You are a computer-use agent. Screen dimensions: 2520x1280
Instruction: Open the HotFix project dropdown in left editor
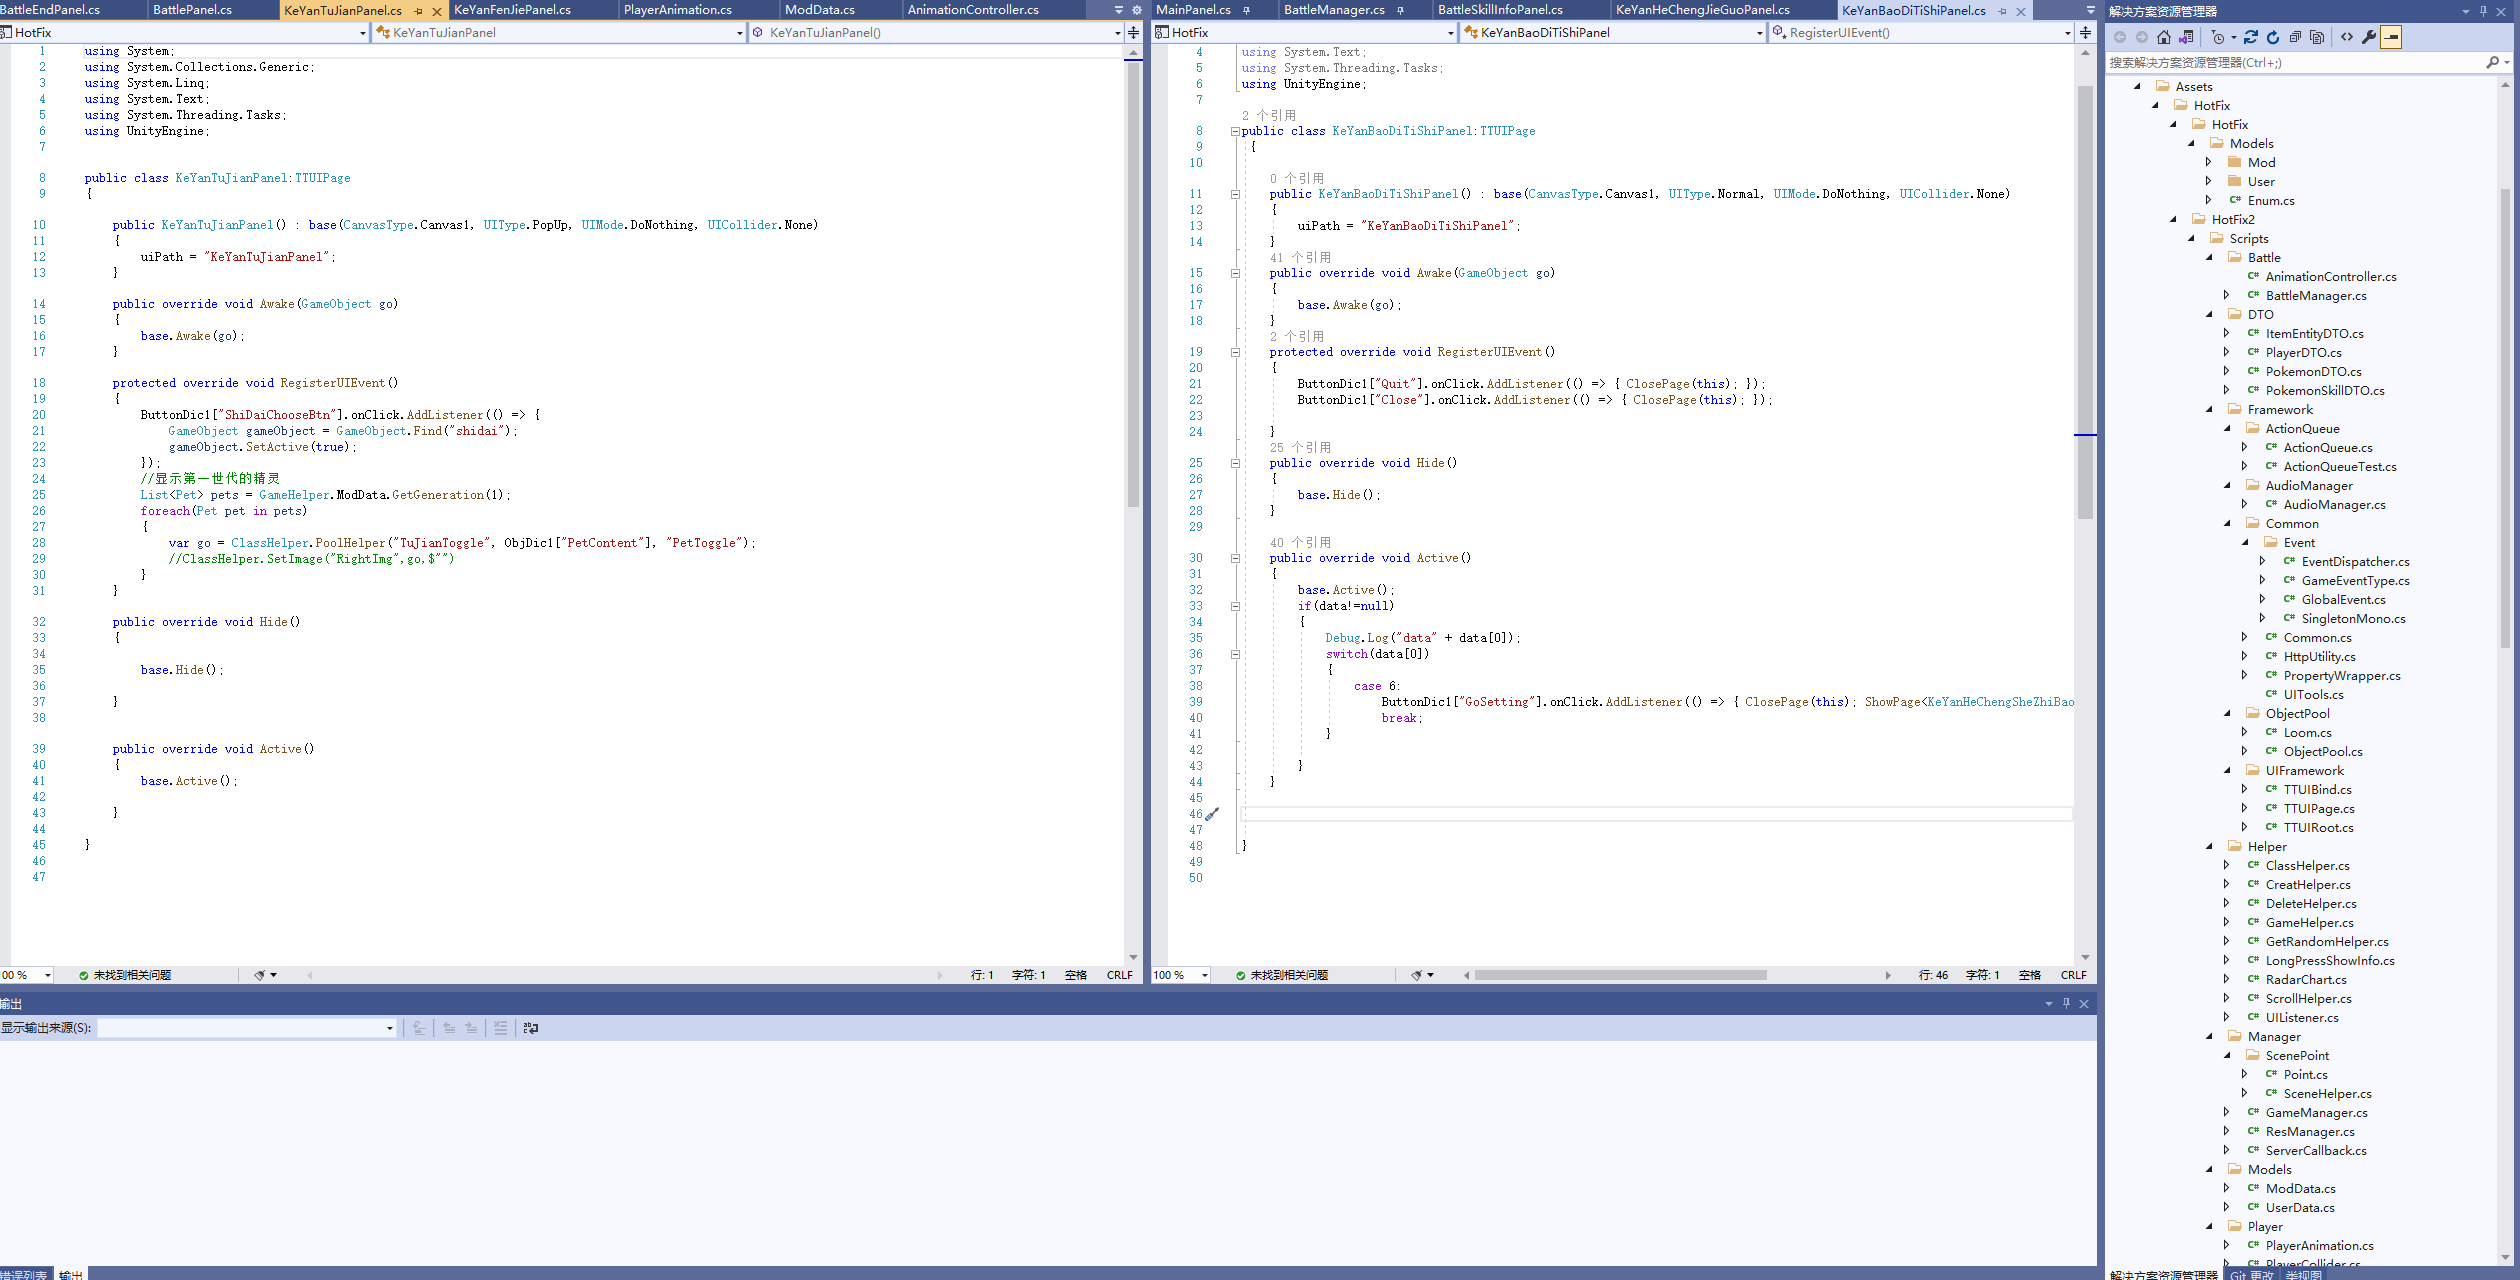click(x=362, y=33)
